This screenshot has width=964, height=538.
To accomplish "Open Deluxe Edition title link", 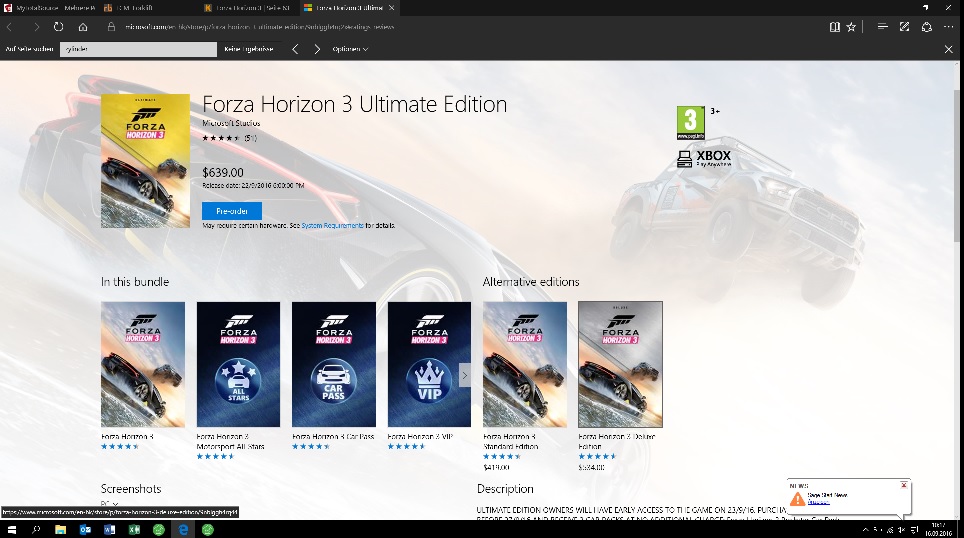I will point(617,441).
